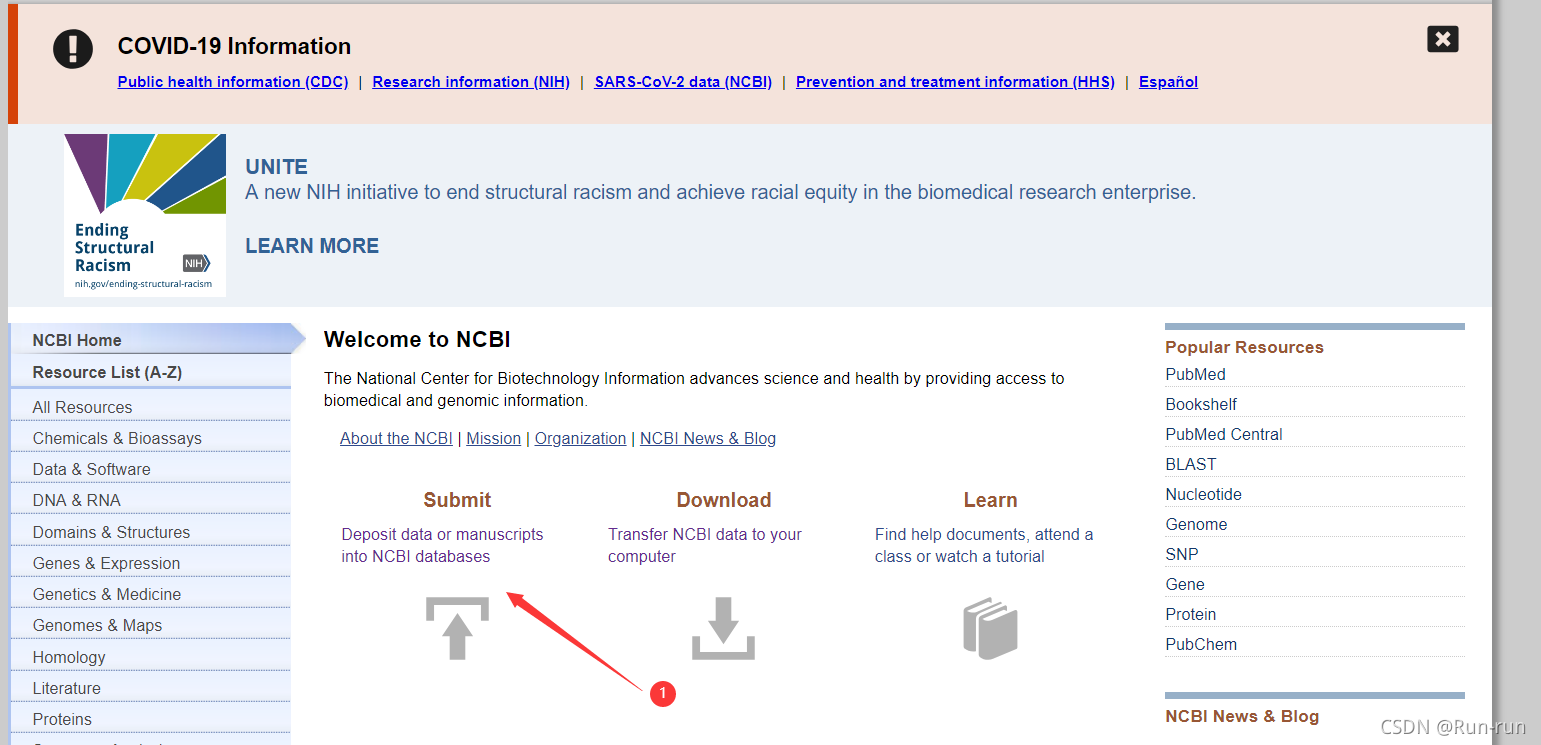Open PubMed in Popular Resources
This screenshot has width=1541, height=745.
1195,374
